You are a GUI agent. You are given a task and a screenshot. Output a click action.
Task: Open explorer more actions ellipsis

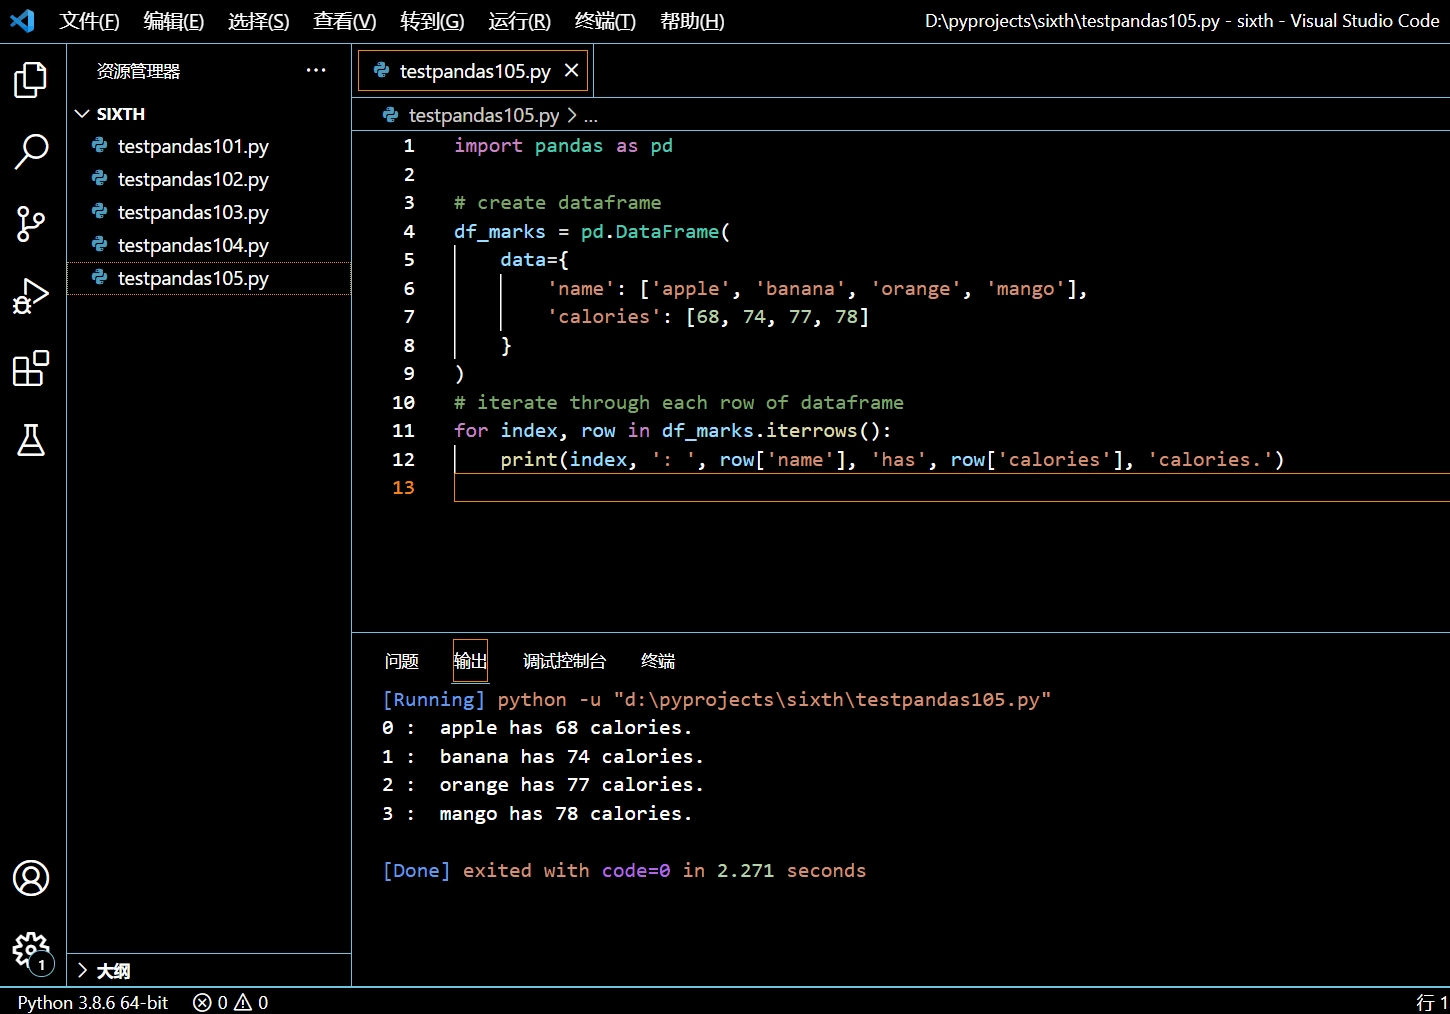tap(316, 70)
